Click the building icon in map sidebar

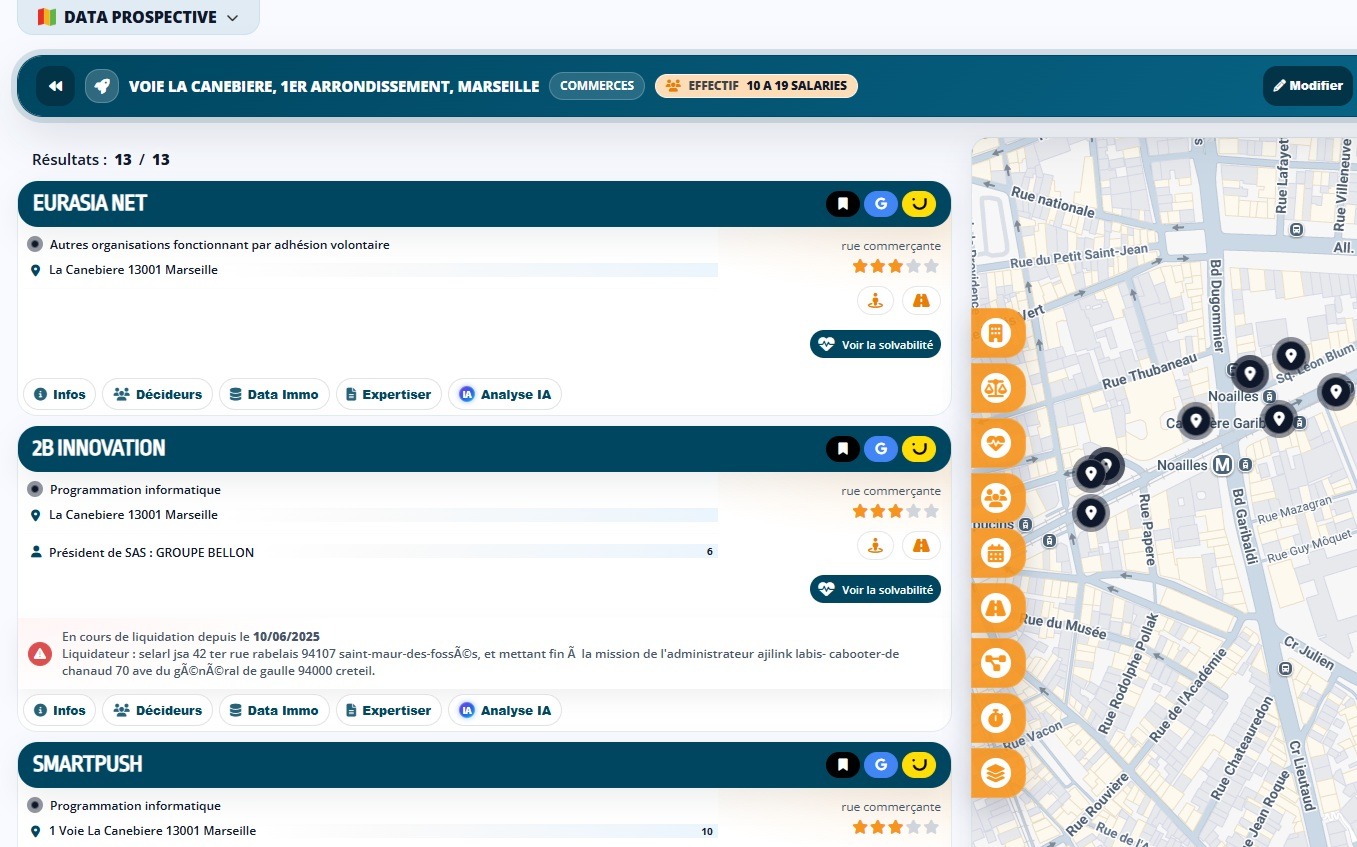(x=996, y=333)
